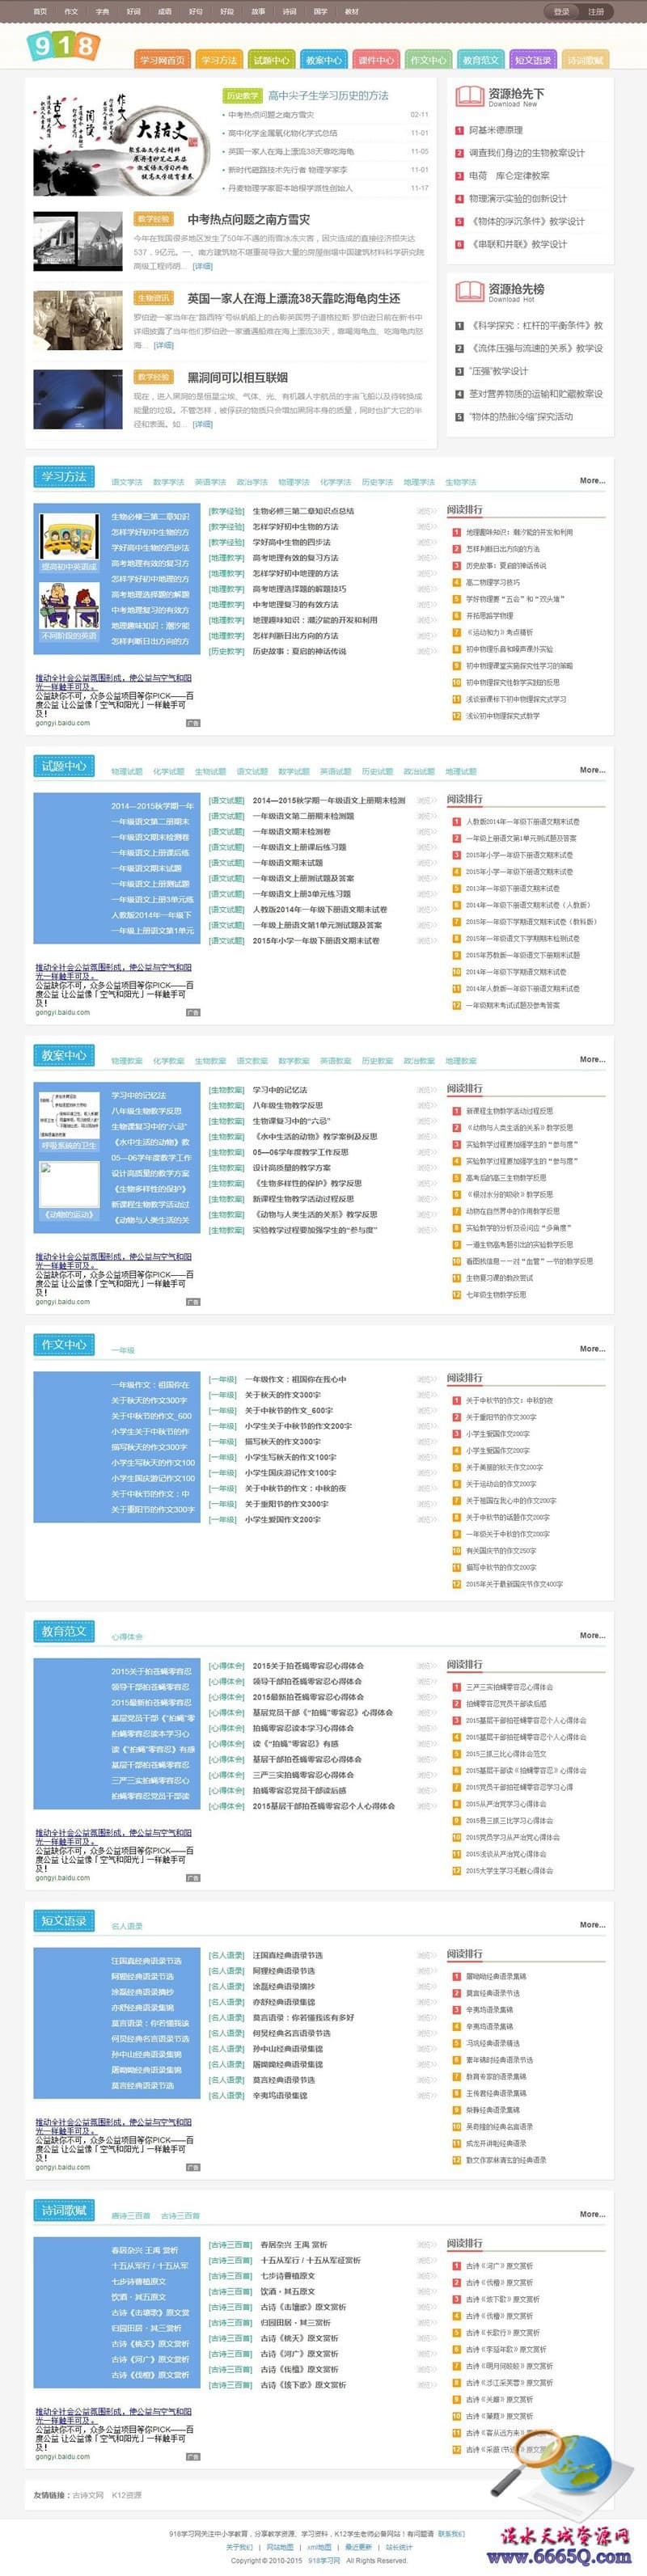Open 诗词 in top menu
647x2576 pixels.
(x=289, y=12)
